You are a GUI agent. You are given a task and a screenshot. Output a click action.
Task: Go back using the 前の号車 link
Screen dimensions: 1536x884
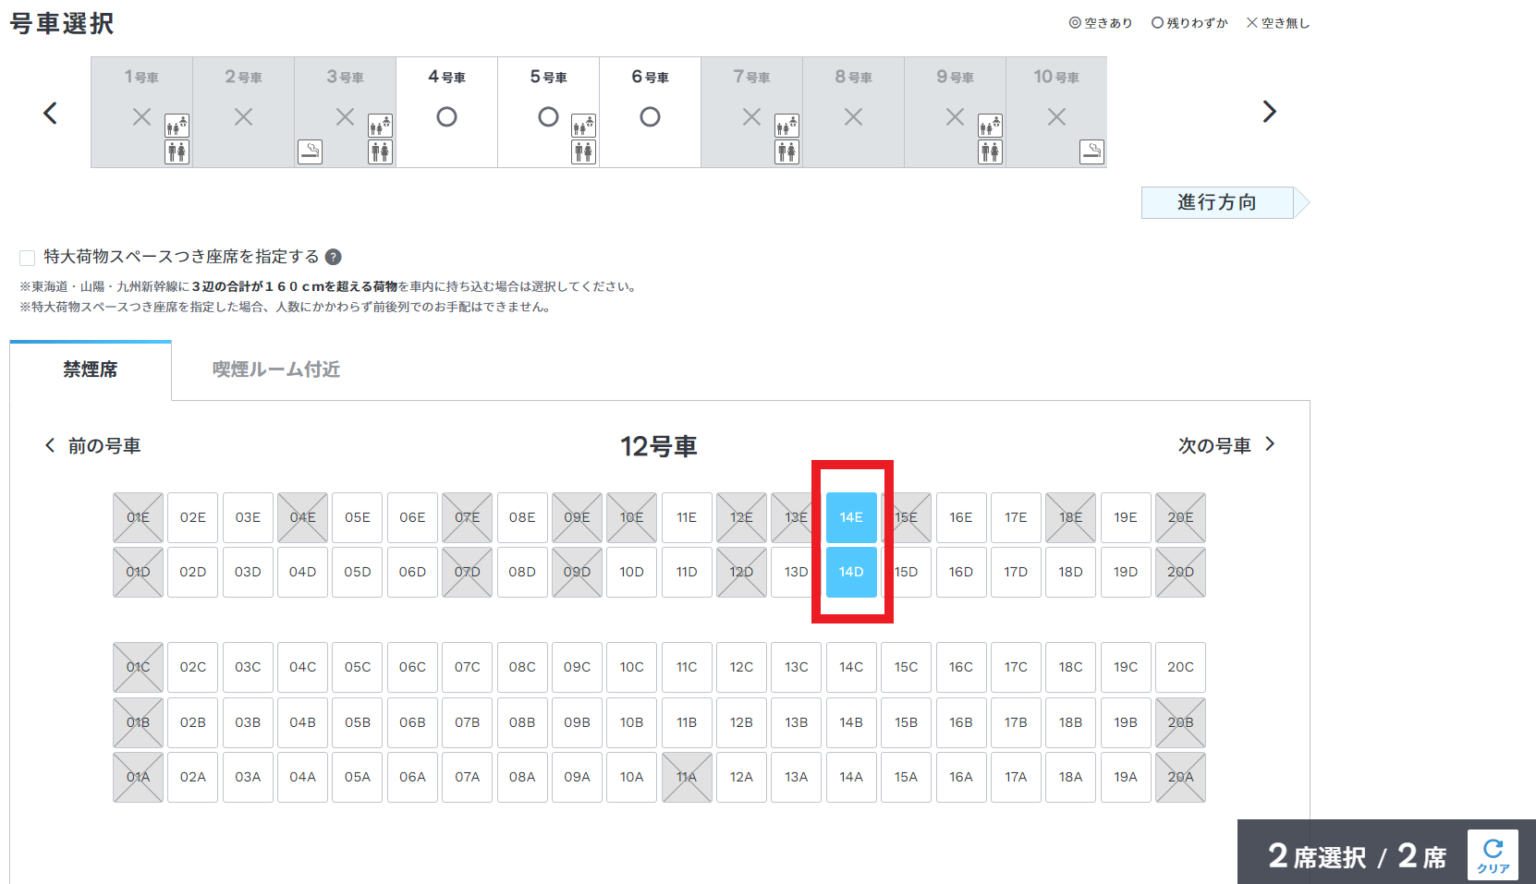tap(93, 446)
